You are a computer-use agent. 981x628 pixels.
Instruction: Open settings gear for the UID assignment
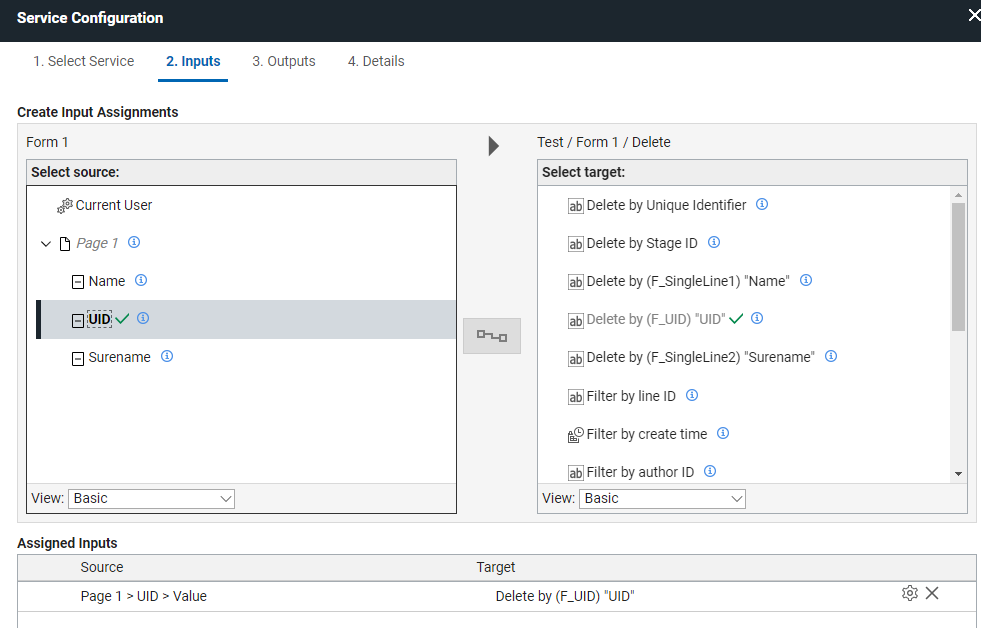(x=910, y=593)
